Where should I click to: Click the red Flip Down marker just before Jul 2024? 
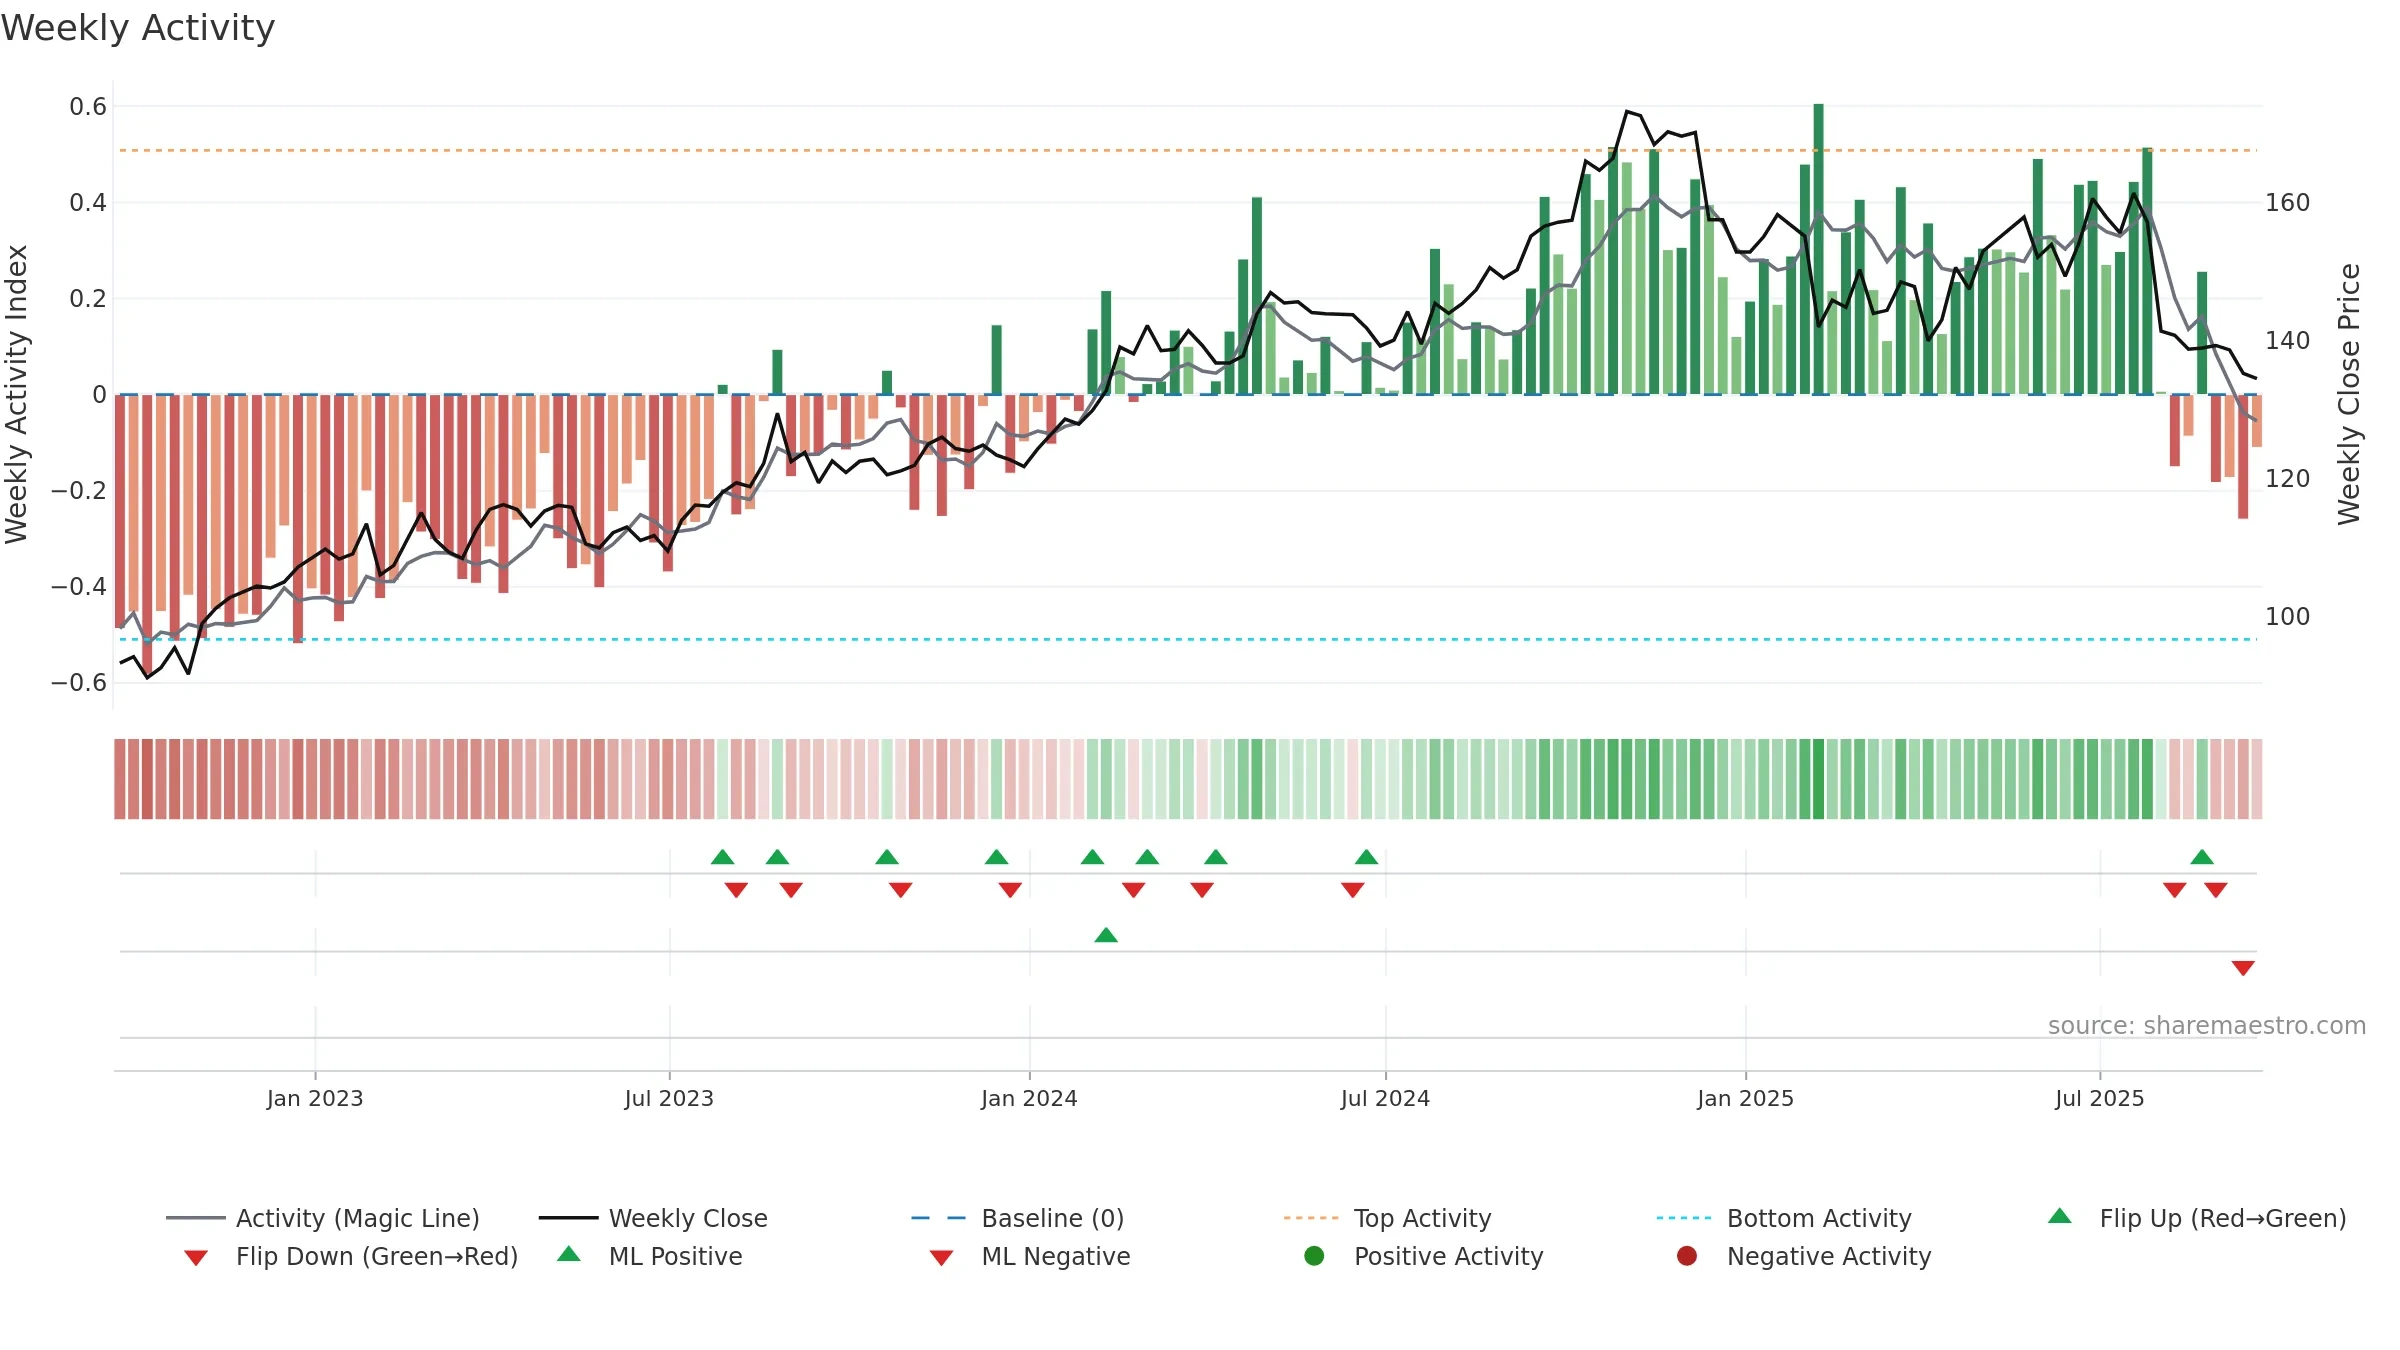pos(1352,890)
